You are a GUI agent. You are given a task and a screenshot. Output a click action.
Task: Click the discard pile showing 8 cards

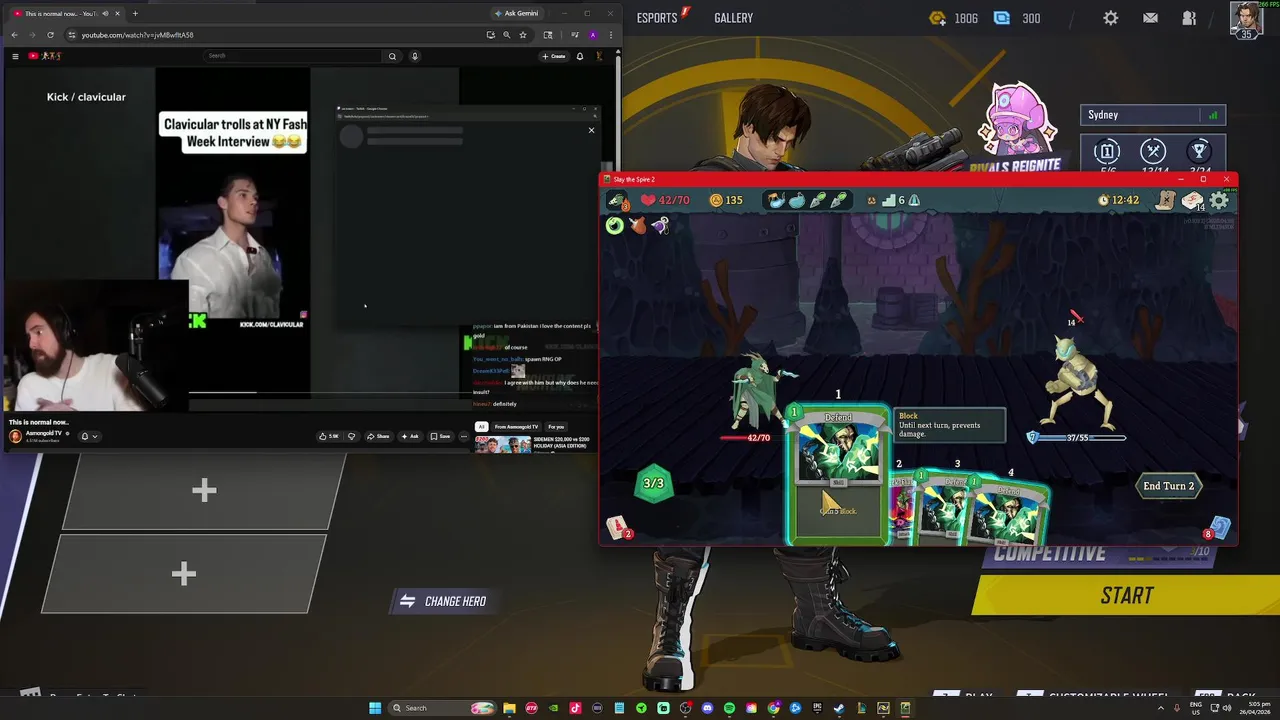pos(1218,528)
